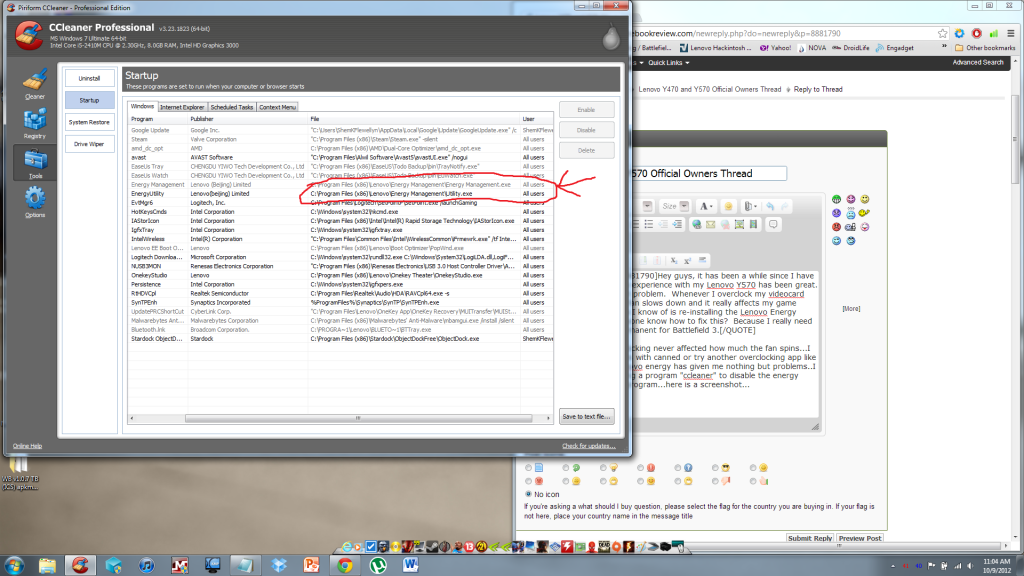Switch to the Scheduled Tasks tab
The image size is (1024, 576).
click(x=232, y=107)
